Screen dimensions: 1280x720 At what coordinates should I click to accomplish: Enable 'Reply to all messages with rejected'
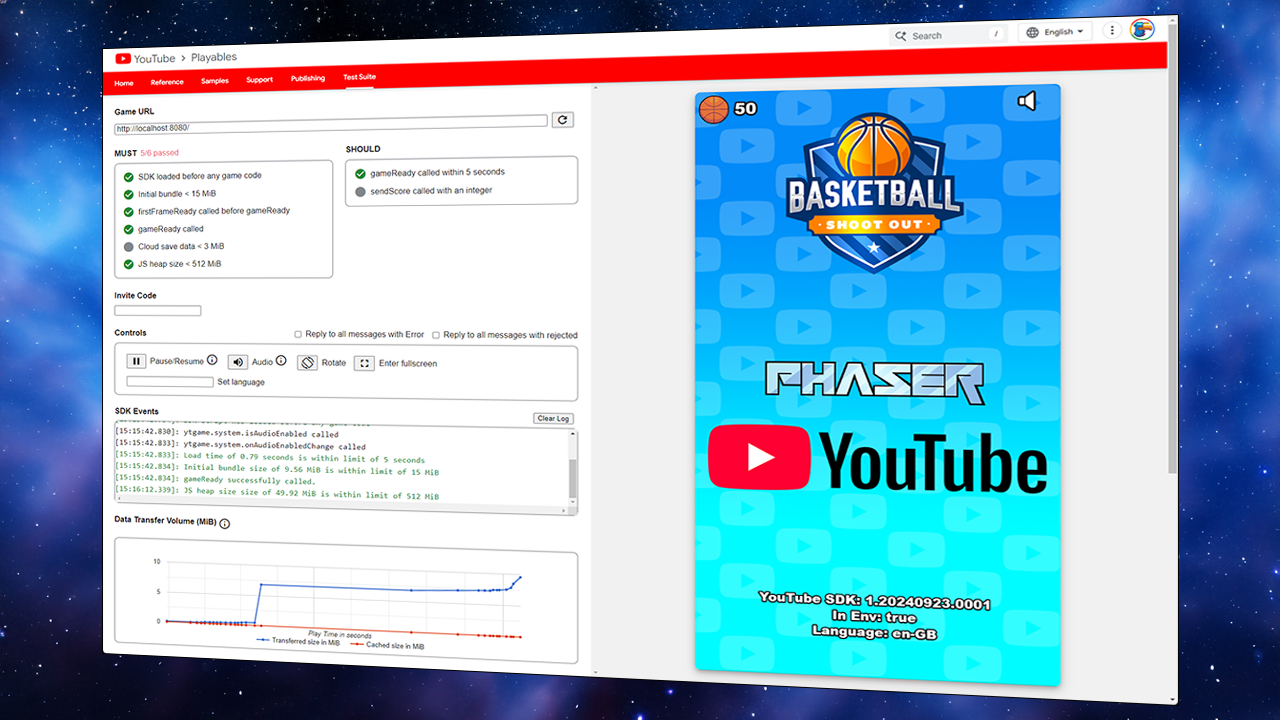tap(436, 335)
